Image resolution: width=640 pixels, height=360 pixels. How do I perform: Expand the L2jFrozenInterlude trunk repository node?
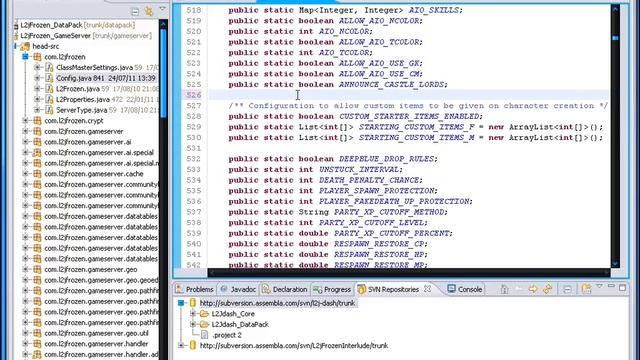point(181,346)
